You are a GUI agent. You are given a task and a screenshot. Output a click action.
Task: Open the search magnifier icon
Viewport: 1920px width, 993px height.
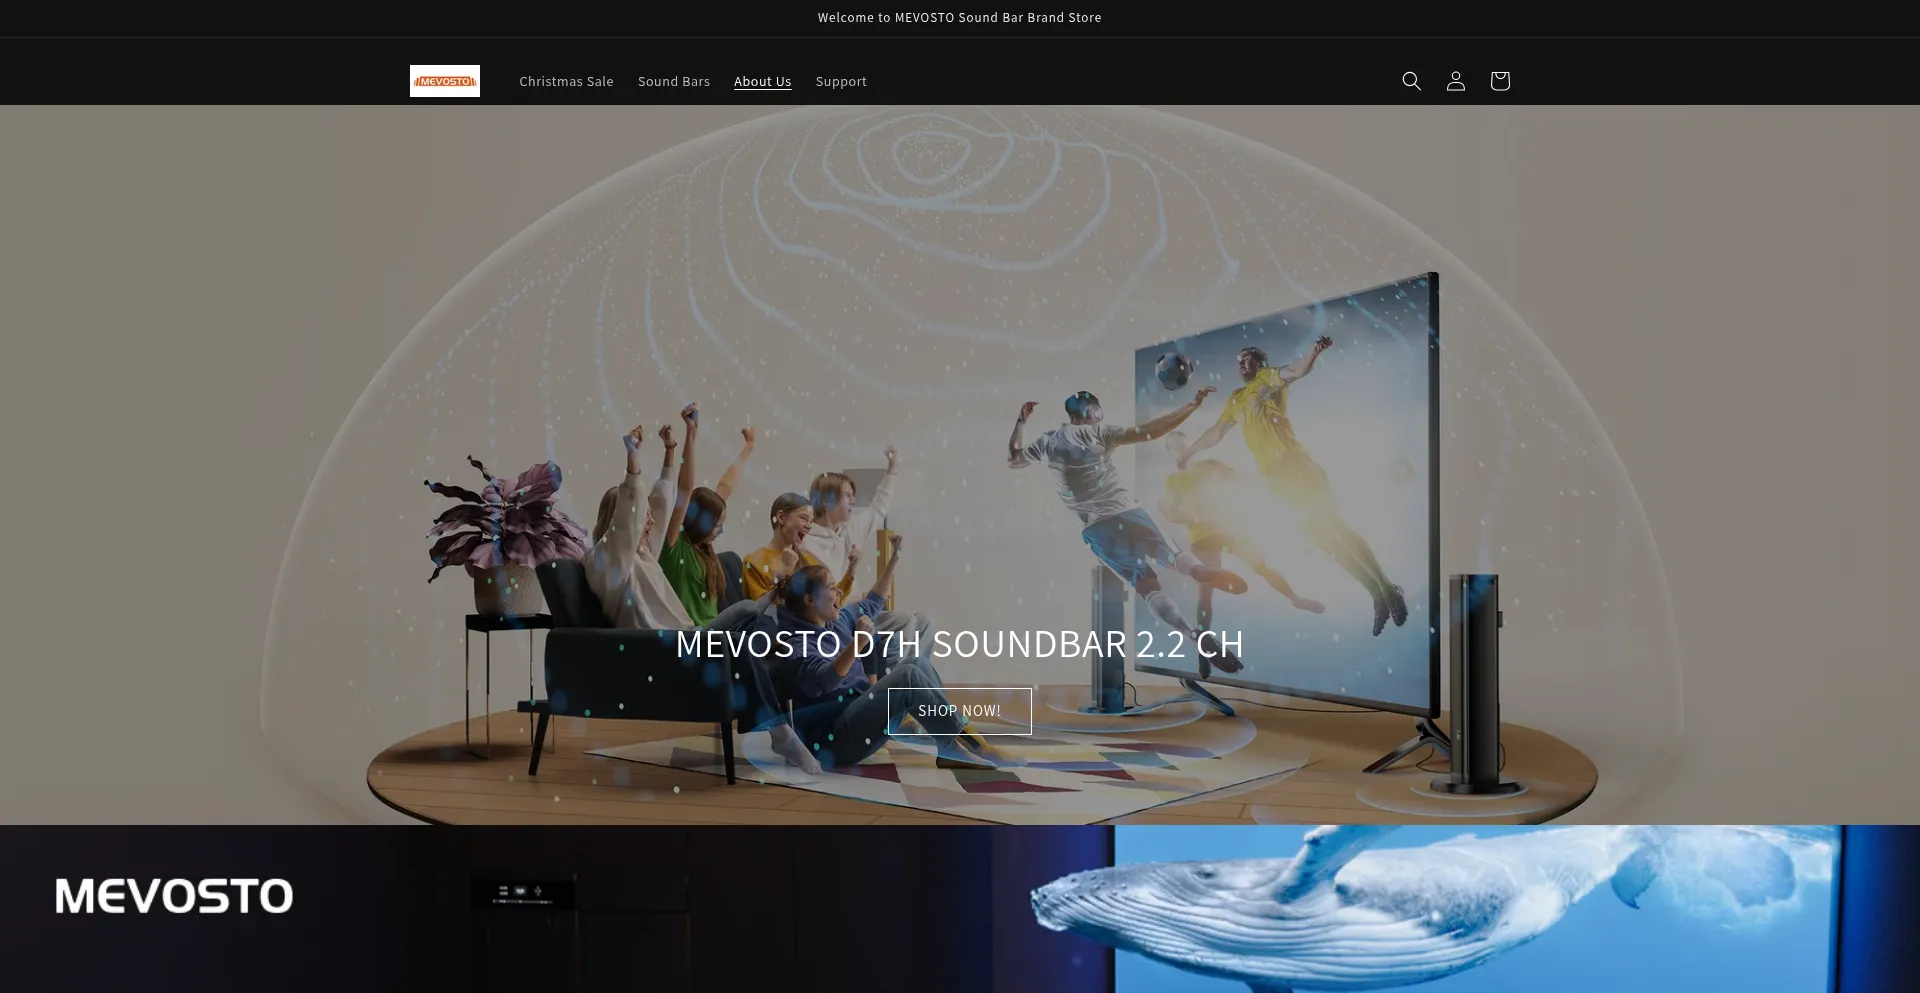1411,81
